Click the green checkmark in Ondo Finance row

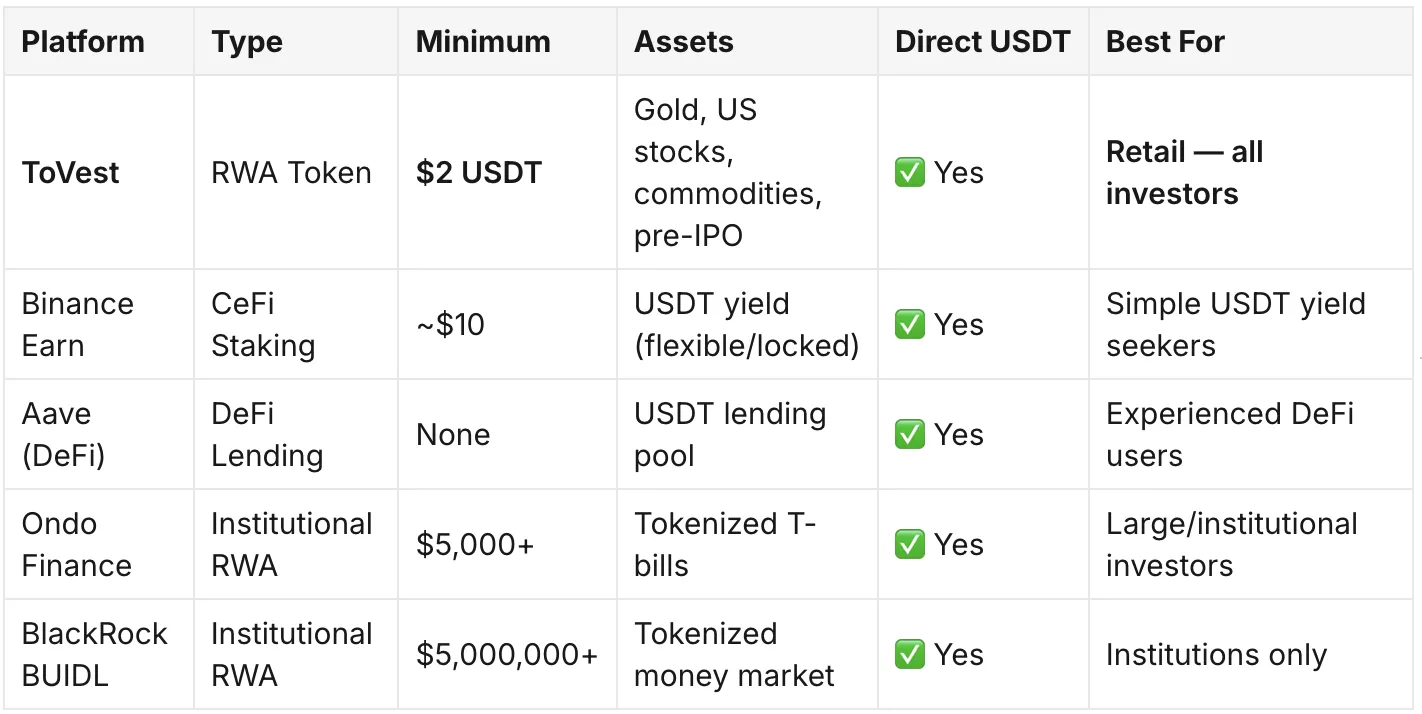(x=910, y=545)
